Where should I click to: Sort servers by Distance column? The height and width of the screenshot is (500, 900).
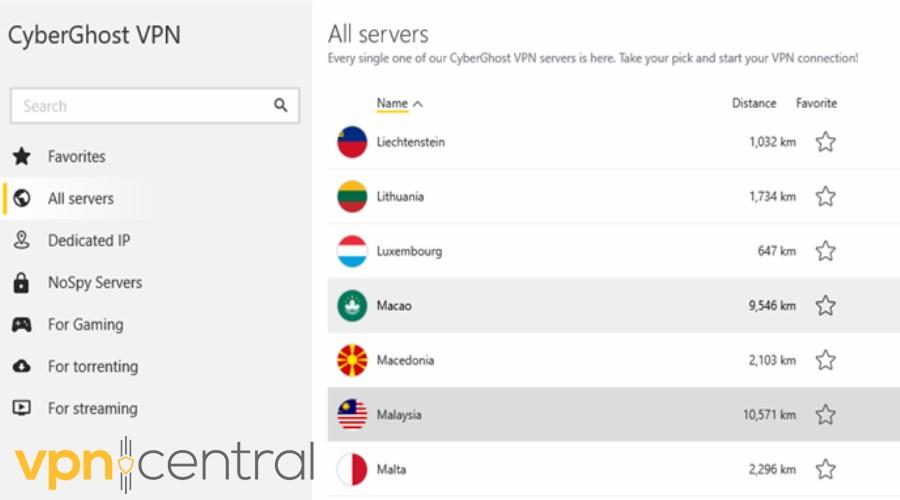pos(754,103)
